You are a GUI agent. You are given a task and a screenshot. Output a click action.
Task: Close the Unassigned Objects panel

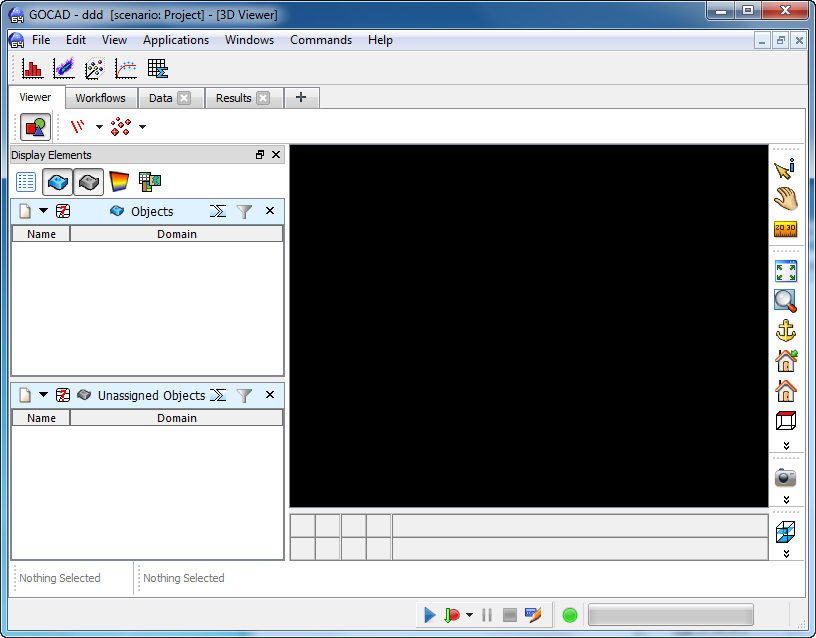[270, 394]
